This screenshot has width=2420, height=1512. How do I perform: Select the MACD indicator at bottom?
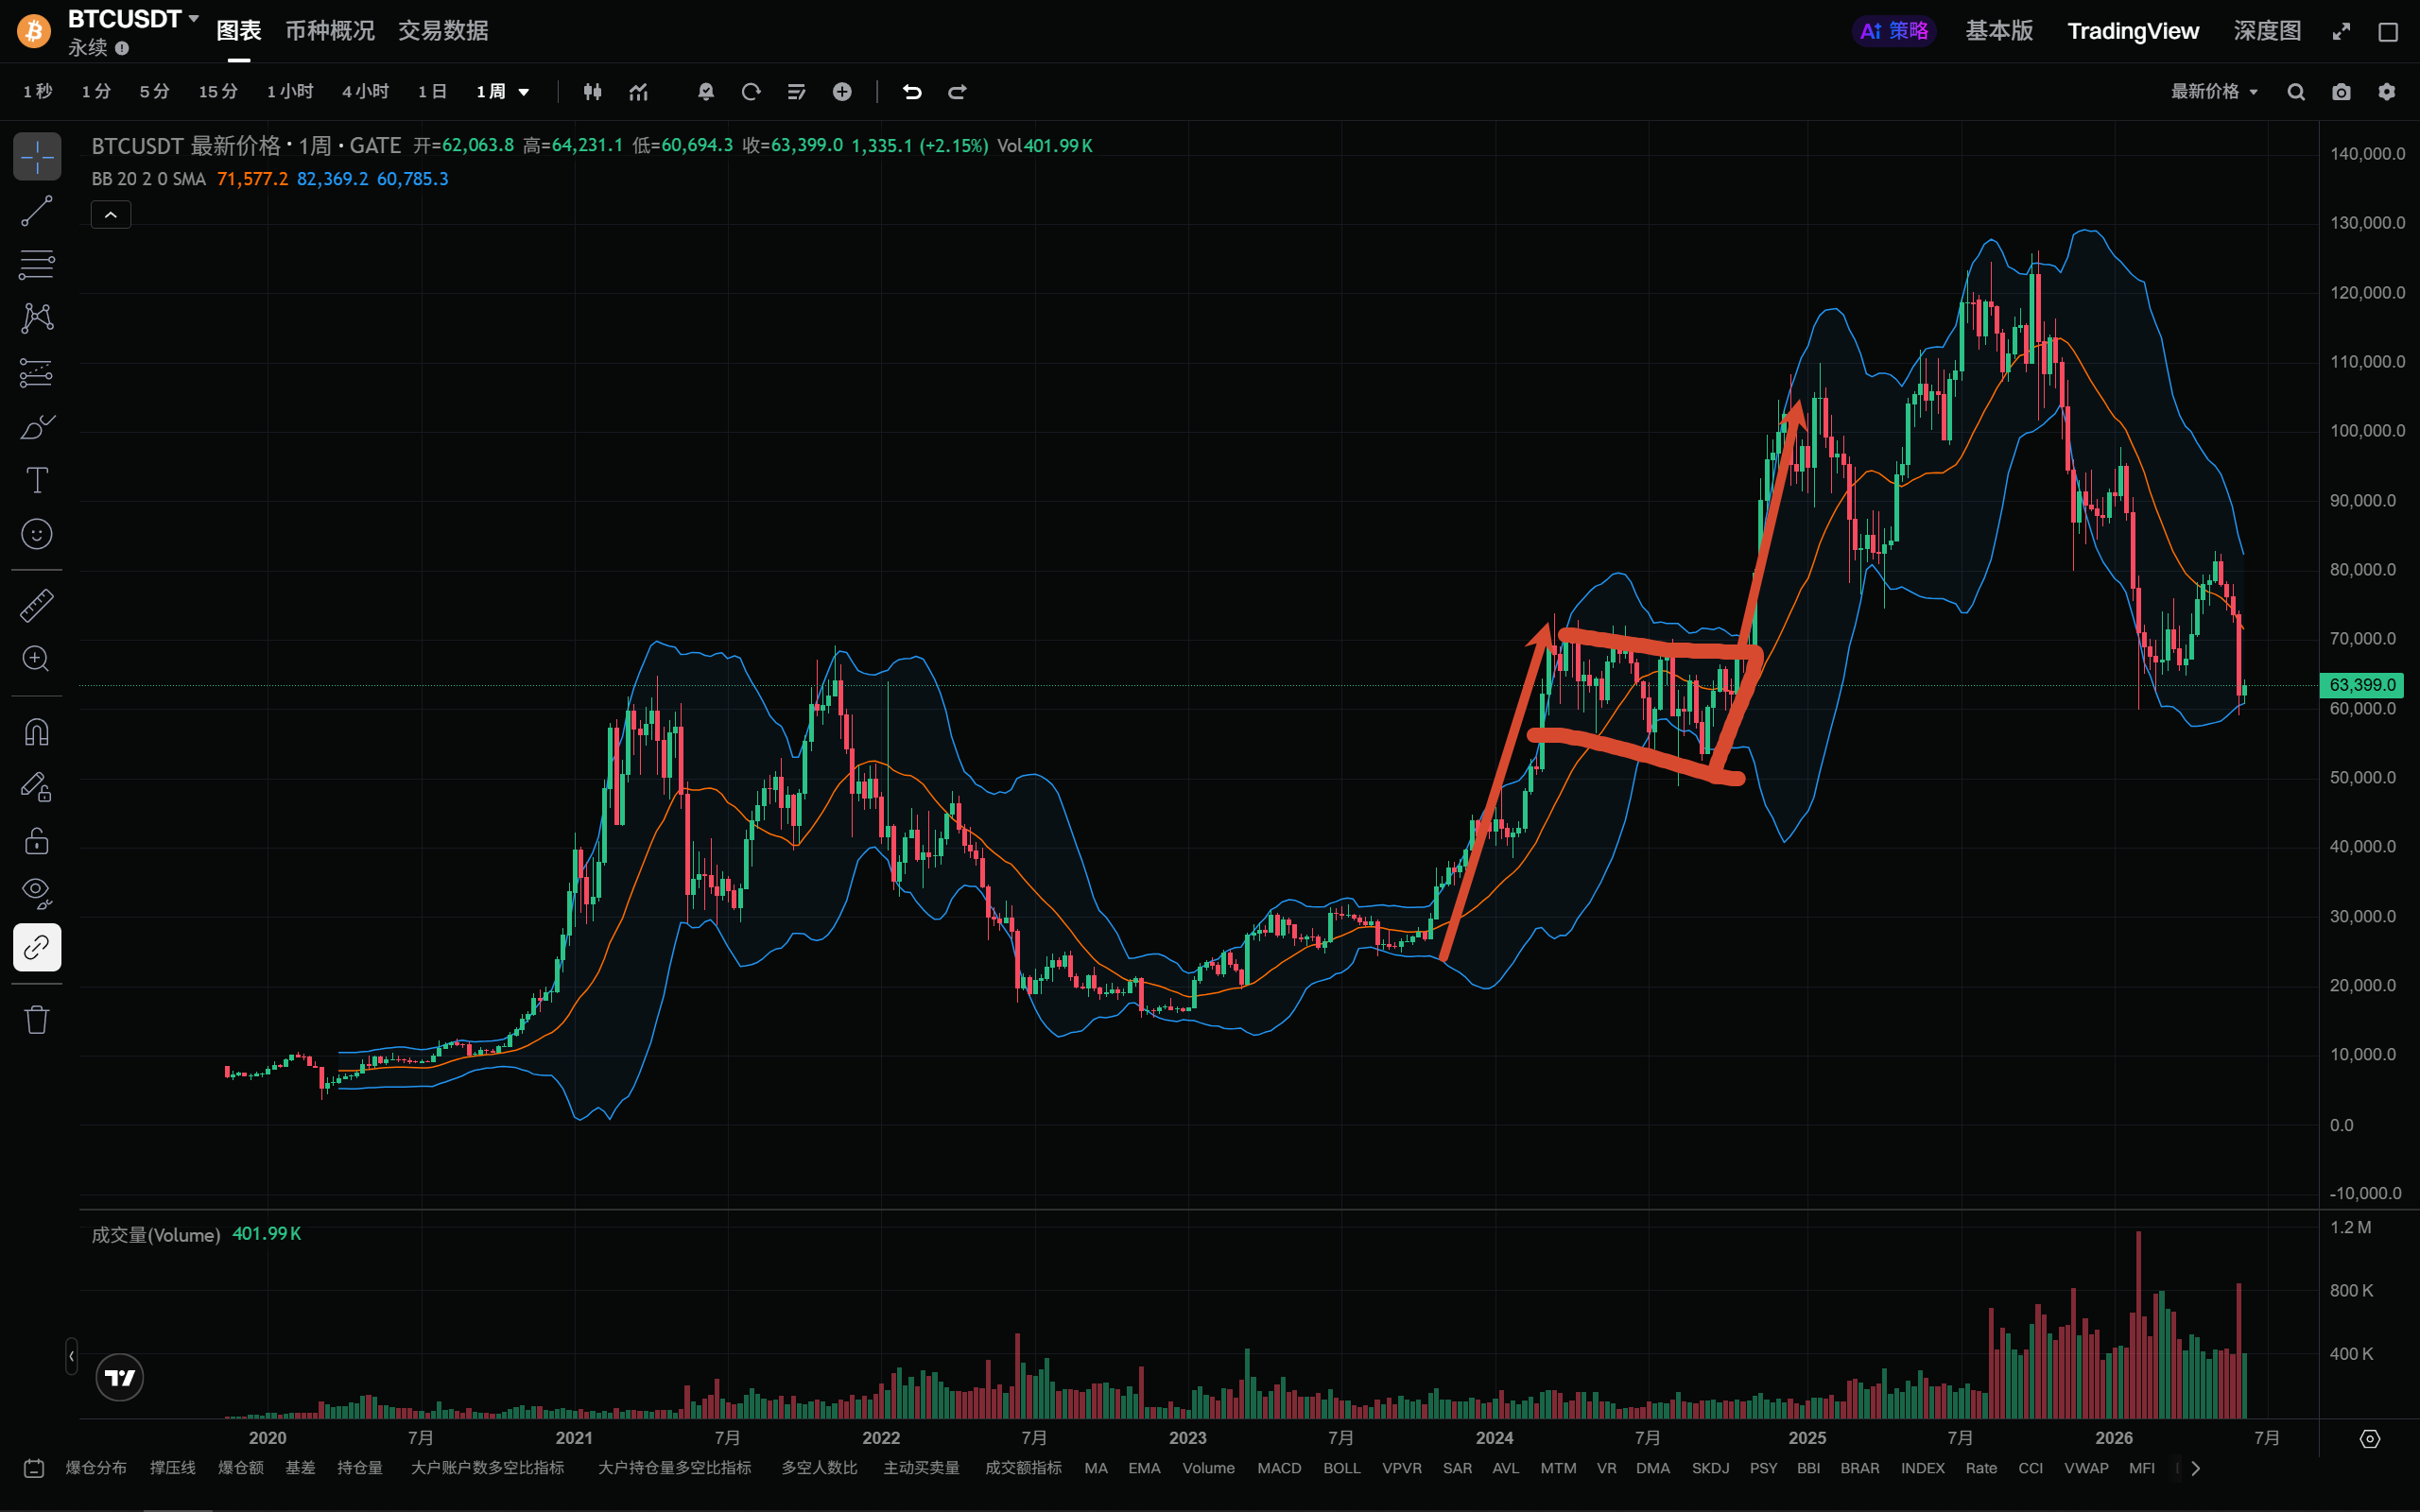point(1279,1468)
